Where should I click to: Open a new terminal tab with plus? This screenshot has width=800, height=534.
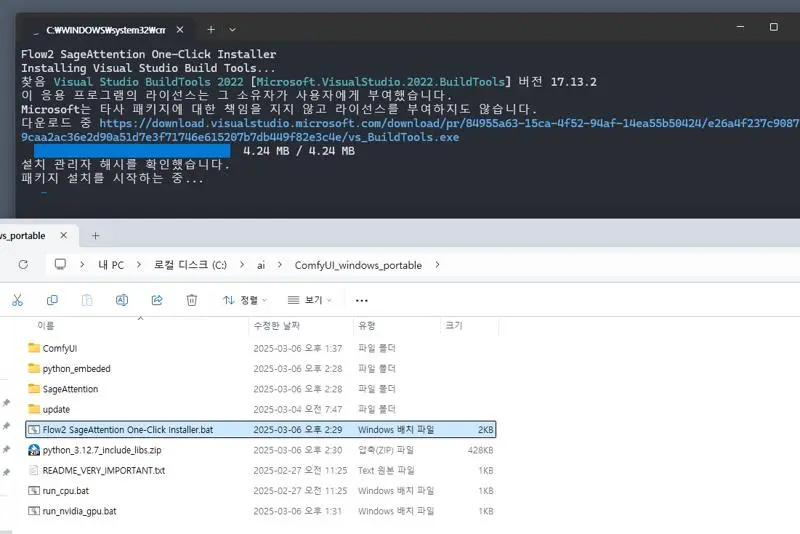tap(211, 30)
